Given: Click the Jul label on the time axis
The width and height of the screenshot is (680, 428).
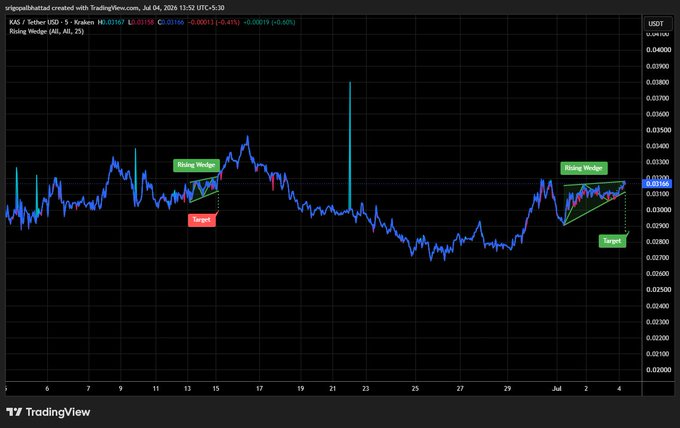Looking at the screenshot, I should point(557,389).
